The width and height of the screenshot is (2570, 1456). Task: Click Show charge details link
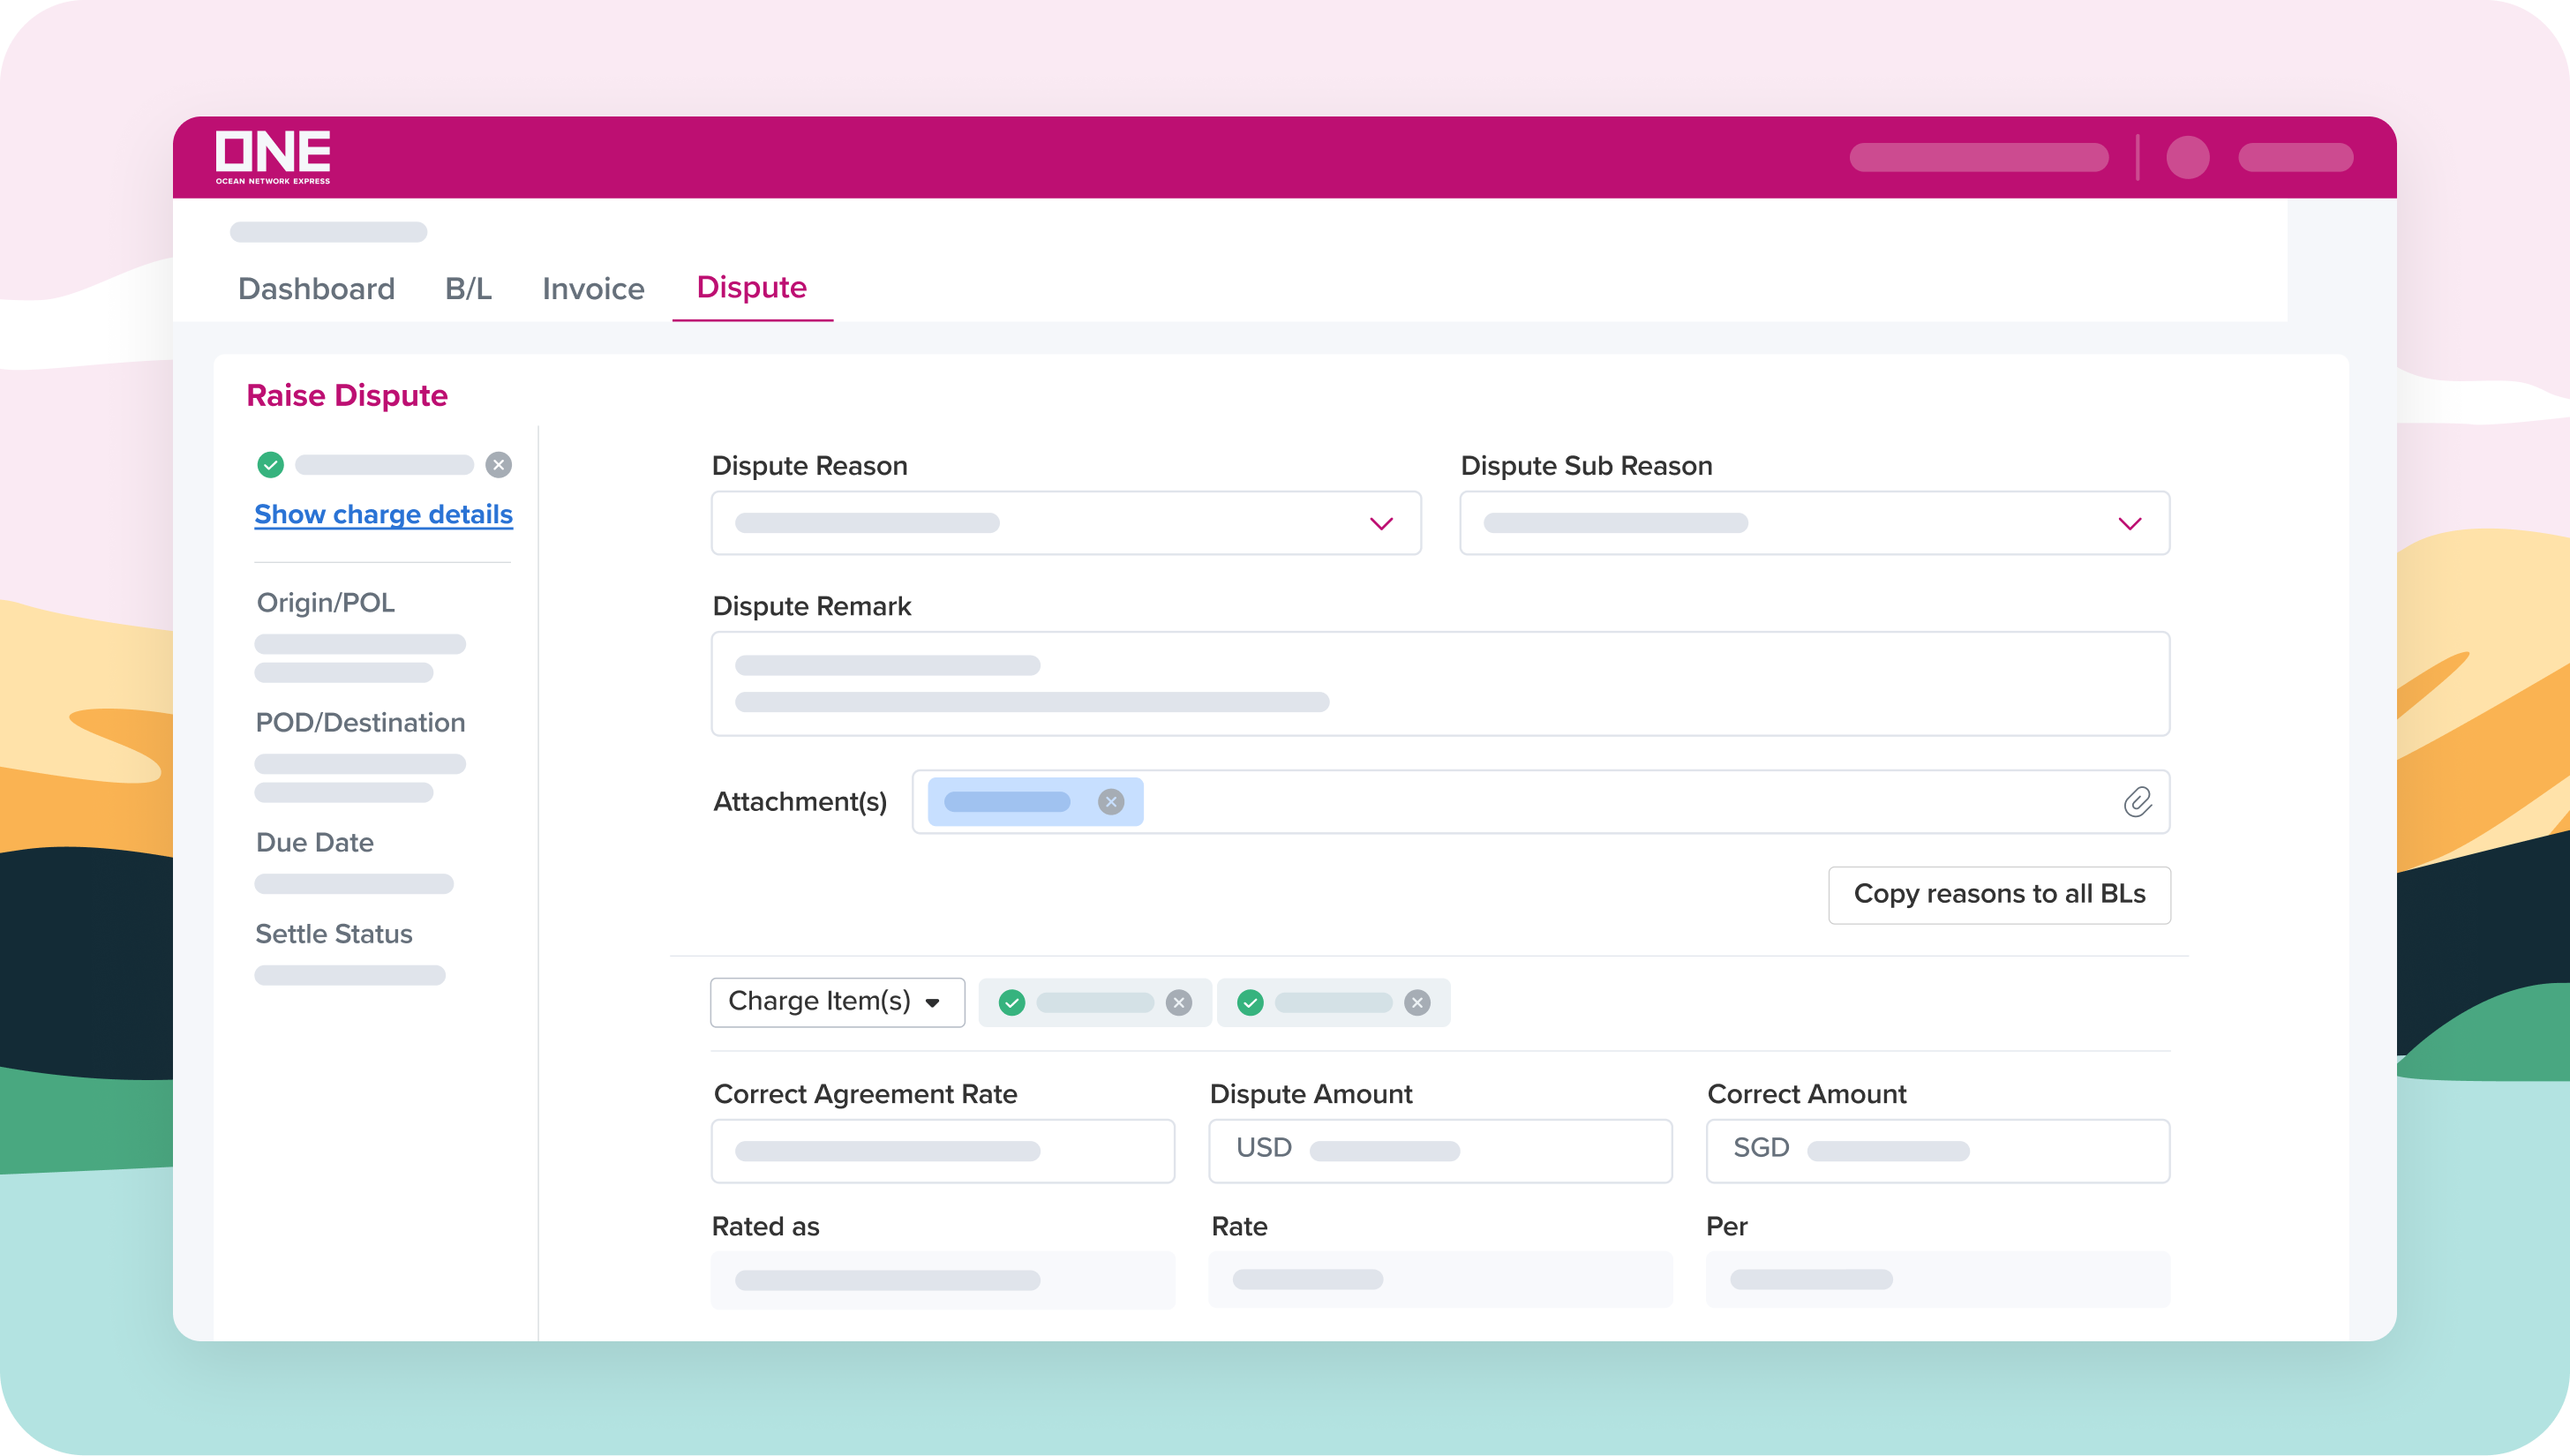pyautogui.click(x=383, y=514)
